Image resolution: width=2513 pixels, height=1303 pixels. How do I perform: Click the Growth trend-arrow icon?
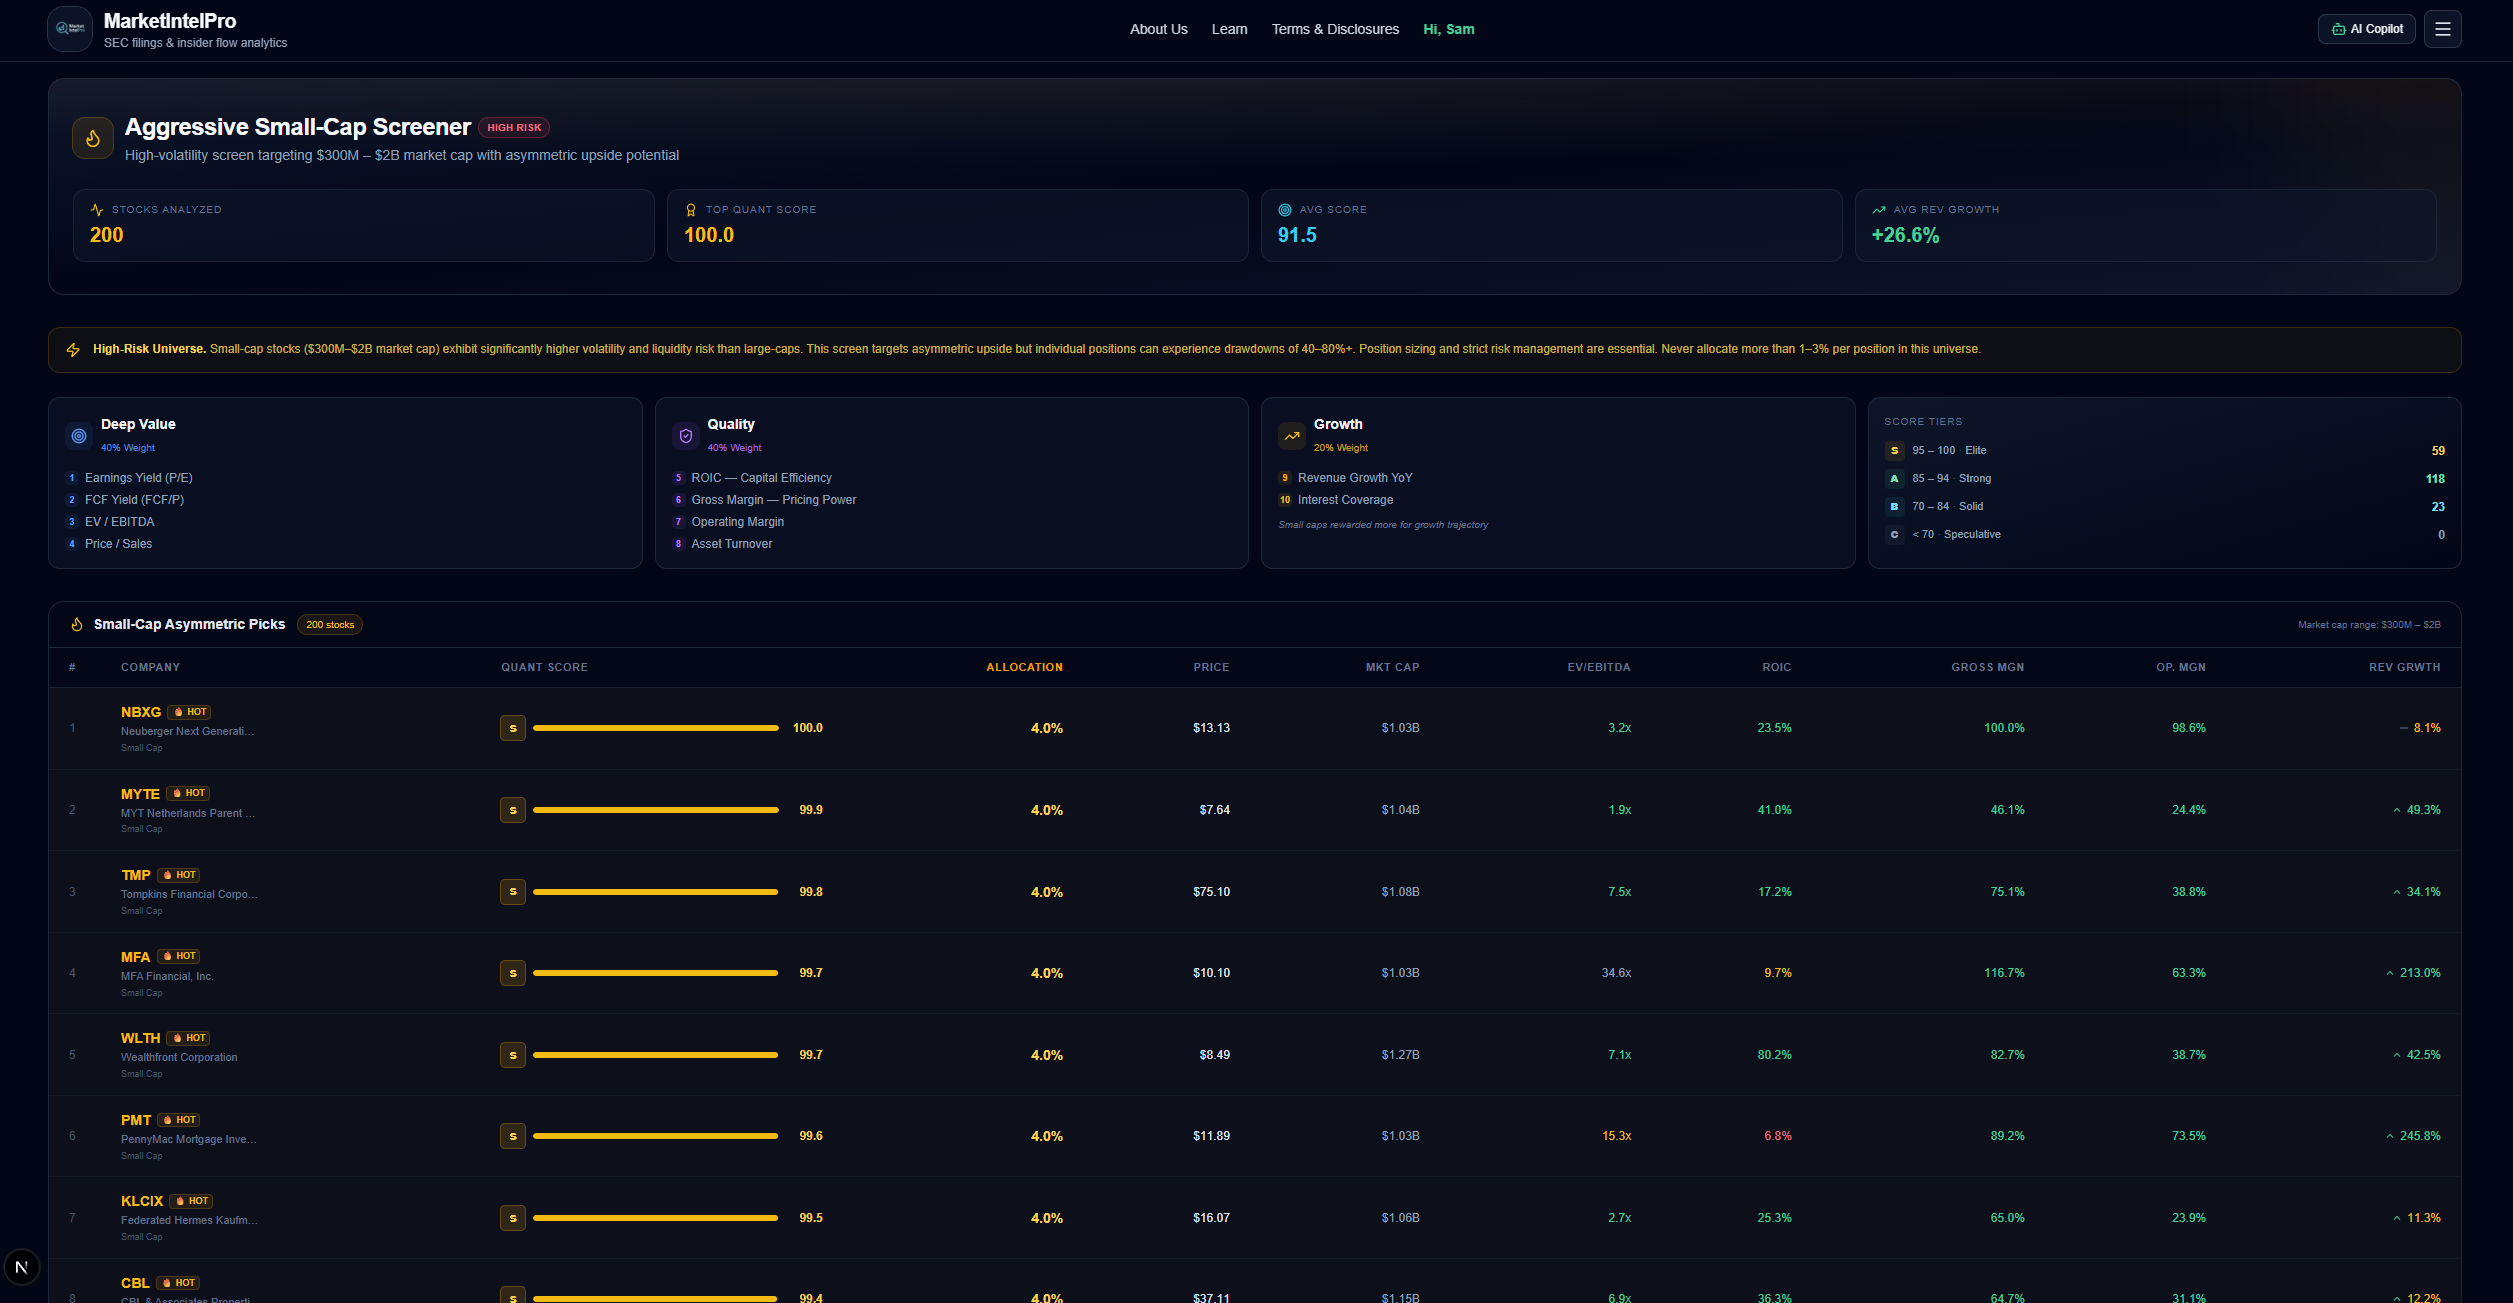(1291, 436)
